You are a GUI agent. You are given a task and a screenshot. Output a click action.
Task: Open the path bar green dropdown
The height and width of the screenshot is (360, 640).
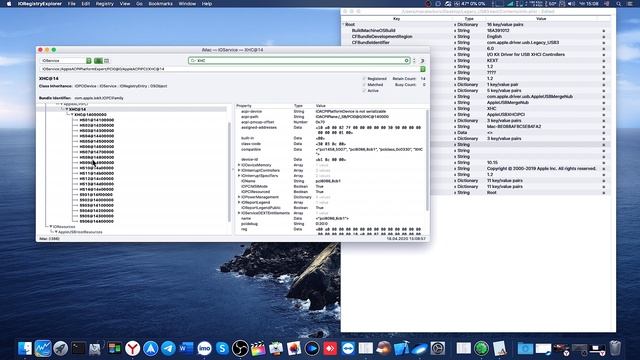click(423, 69)
